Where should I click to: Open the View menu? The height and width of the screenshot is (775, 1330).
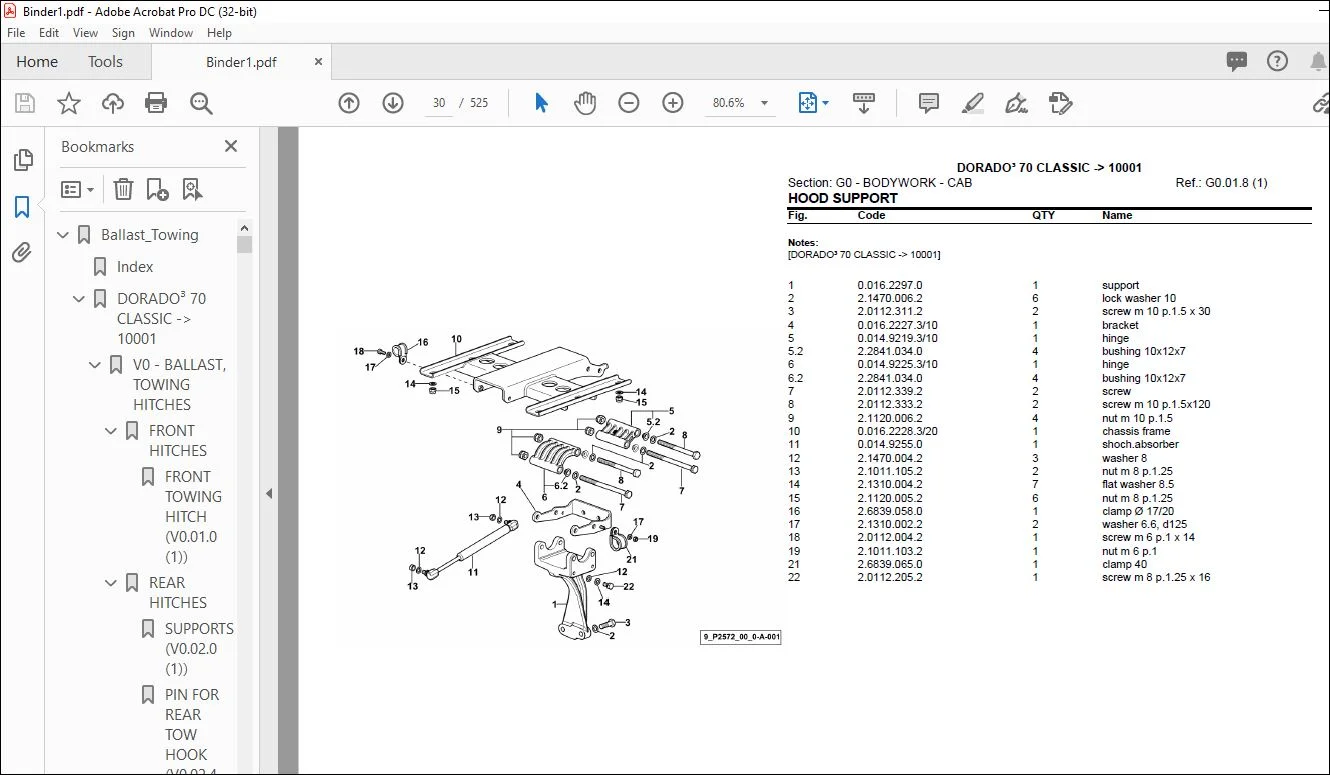click(85, 33)
